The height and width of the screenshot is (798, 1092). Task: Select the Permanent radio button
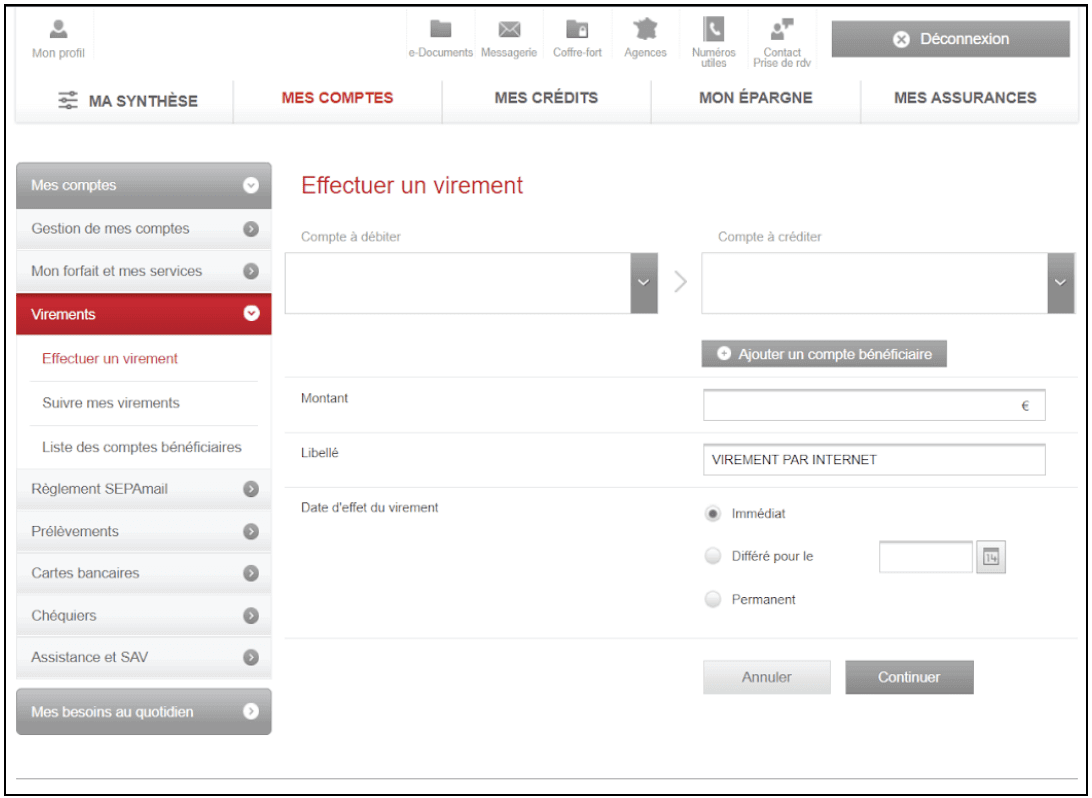point(712,599)
